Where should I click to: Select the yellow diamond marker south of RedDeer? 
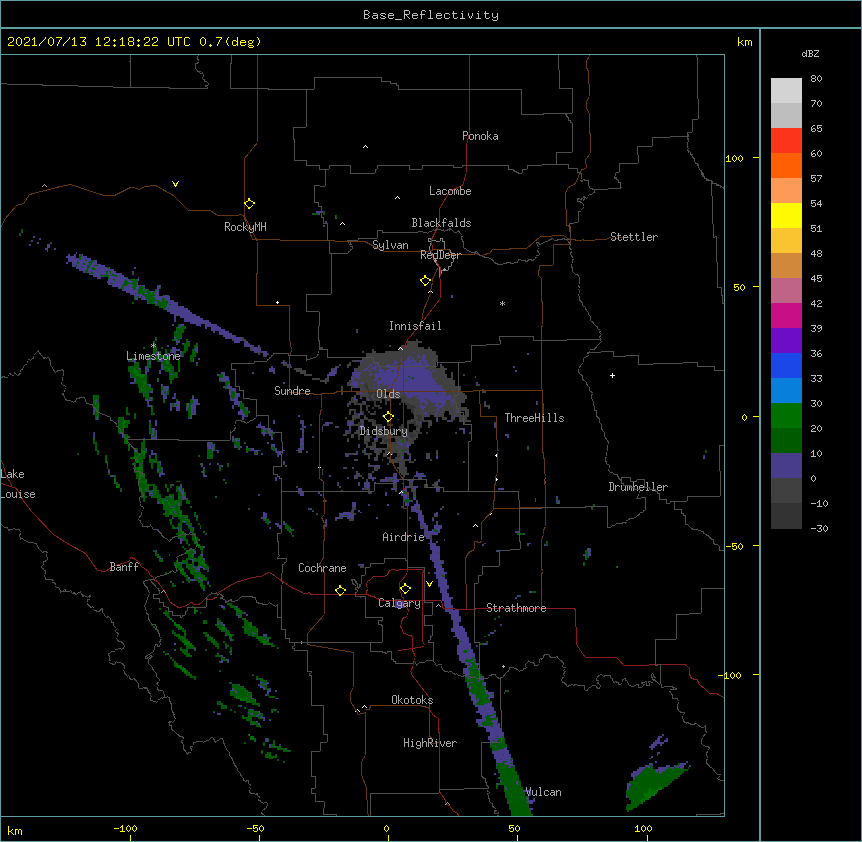[x=426, y=281]
